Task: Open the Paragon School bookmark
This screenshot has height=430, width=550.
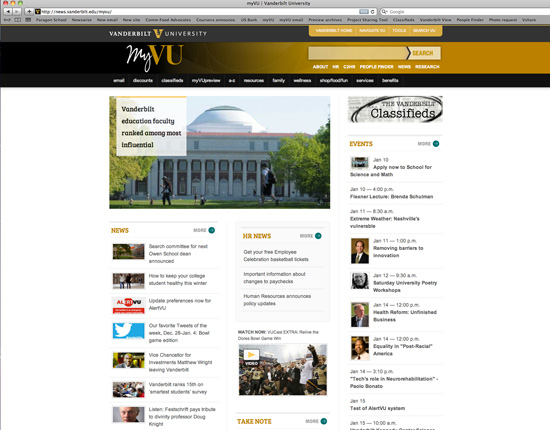Action: point(51,20)
